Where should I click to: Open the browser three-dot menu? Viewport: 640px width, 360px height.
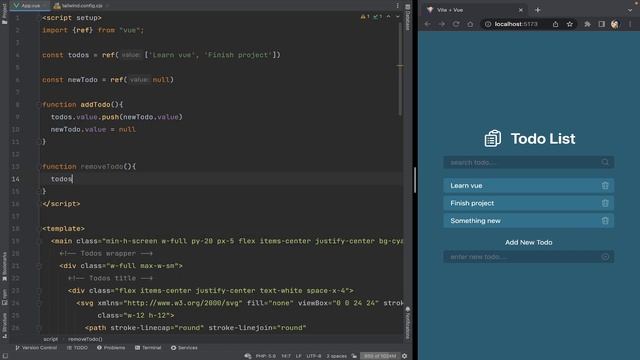click(x=630, y=24)
